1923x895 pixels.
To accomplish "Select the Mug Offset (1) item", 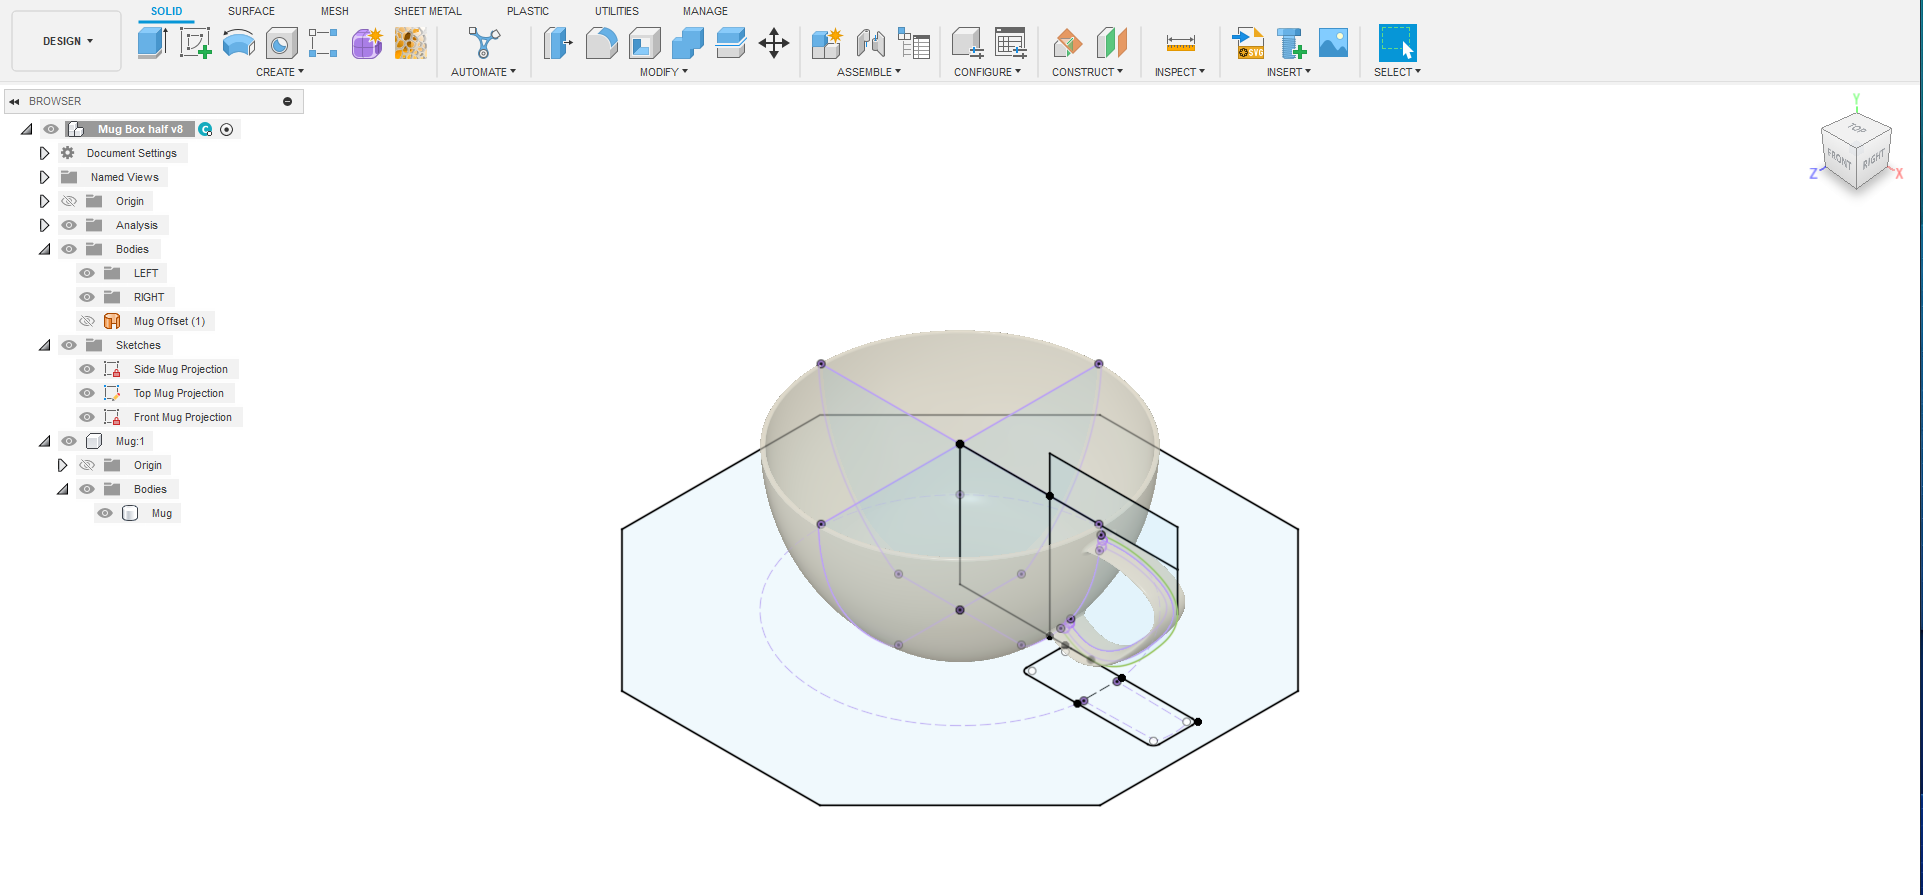I will 169,321.
